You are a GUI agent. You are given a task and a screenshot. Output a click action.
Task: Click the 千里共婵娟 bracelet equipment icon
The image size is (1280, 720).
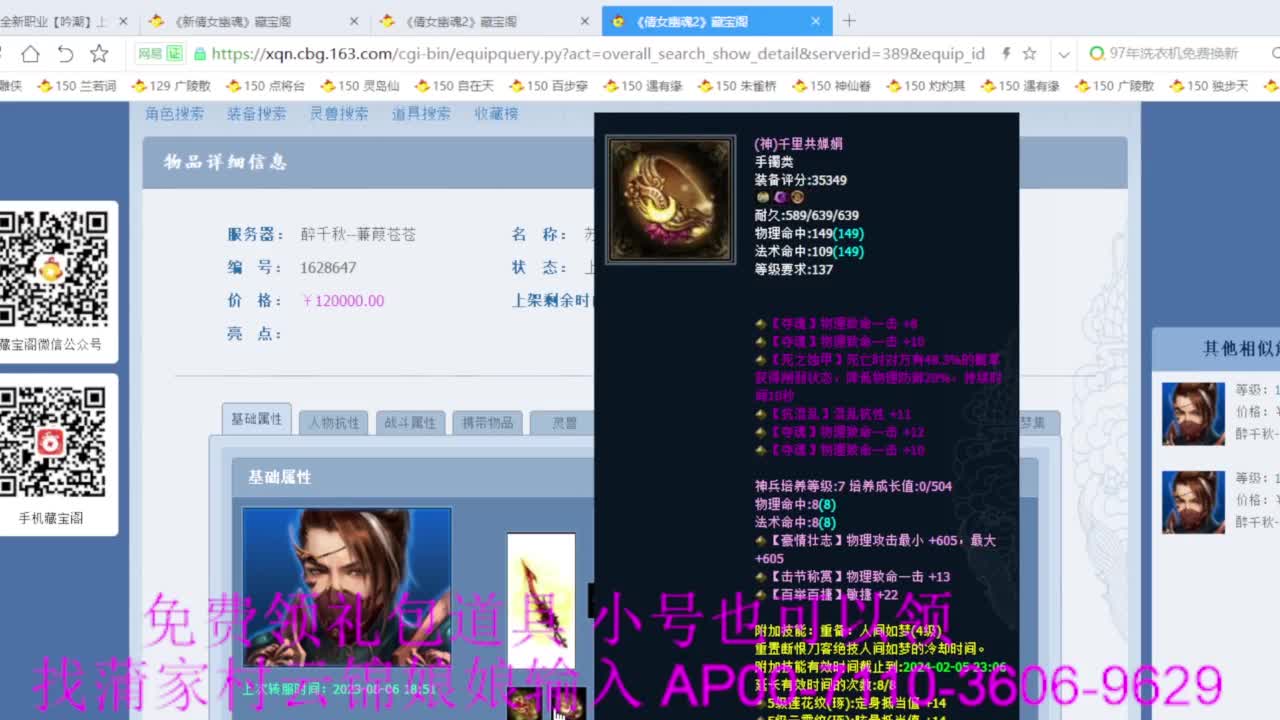(668, 198)
